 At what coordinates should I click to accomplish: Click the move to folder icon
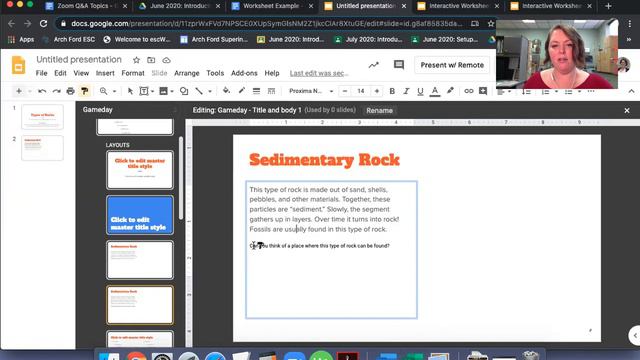[x=151, y=60]
